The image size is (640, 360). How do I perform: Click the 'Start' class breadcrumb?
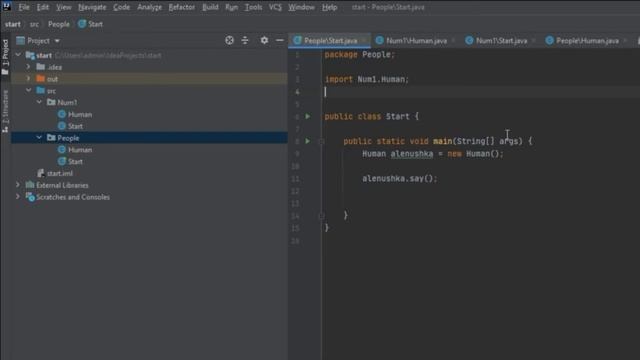(90, 24)
